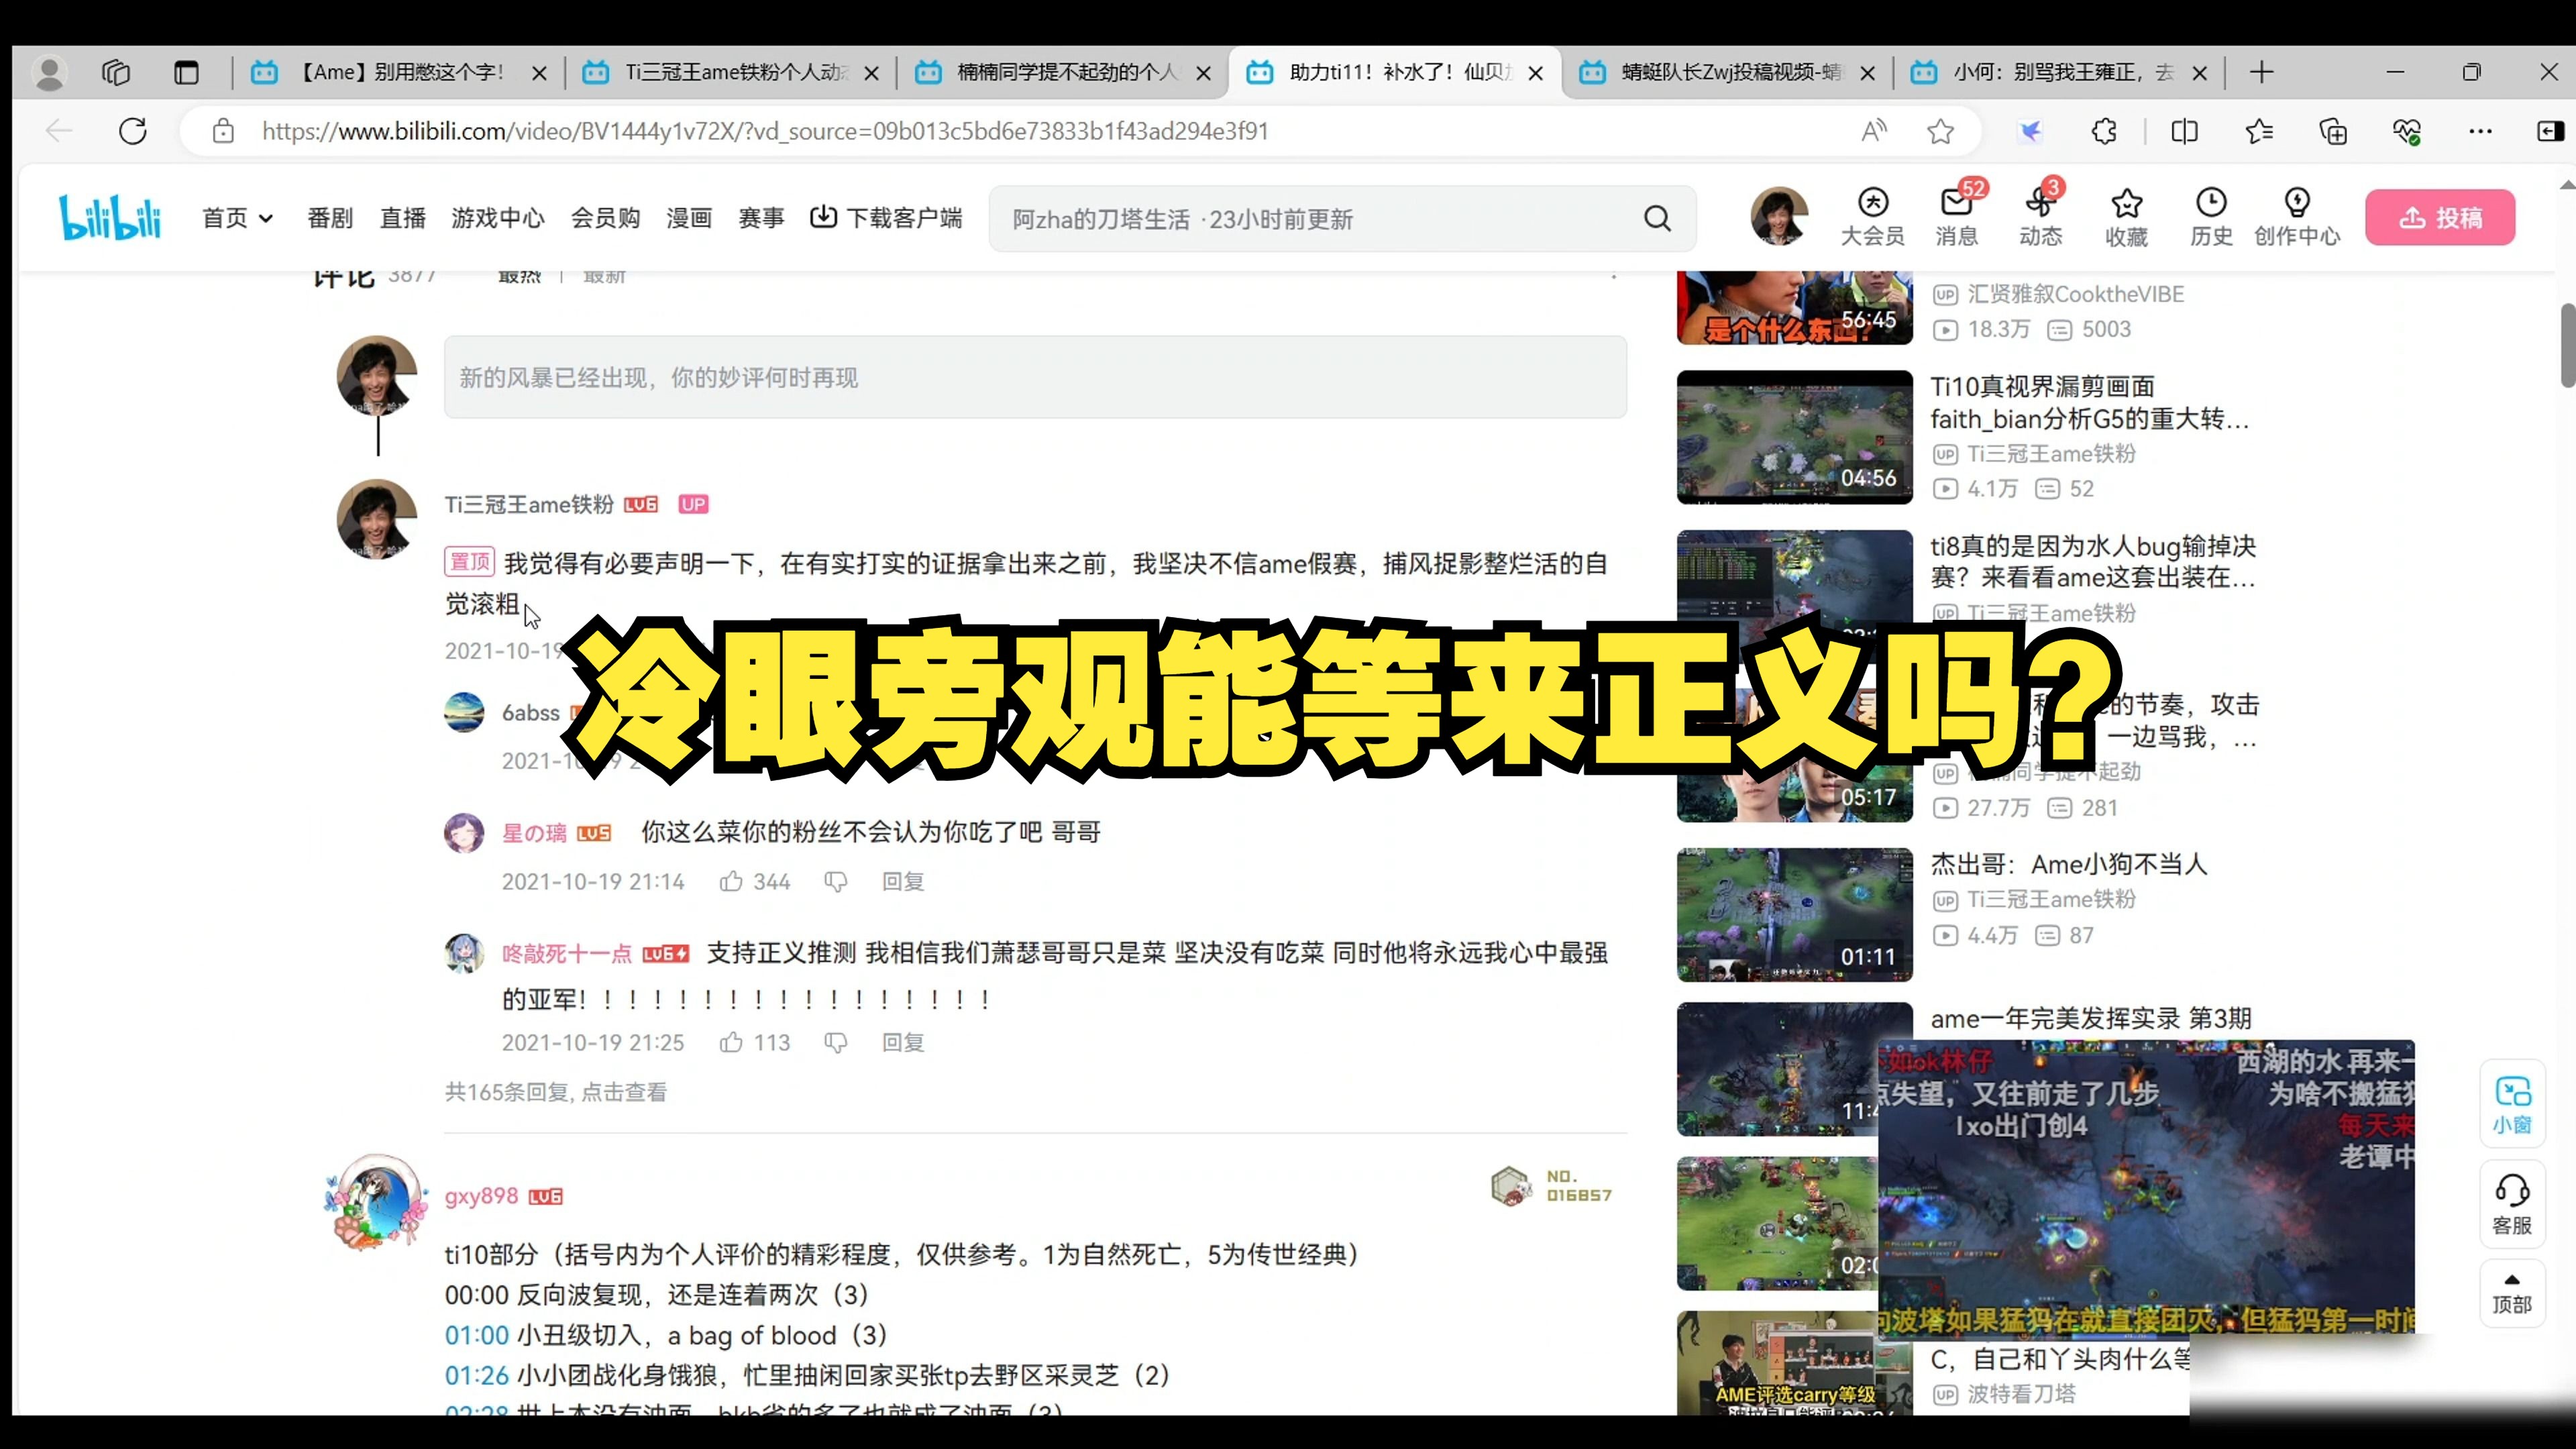Add page to favorites star
The image size is (2576, 1449).
point(1940,131)
